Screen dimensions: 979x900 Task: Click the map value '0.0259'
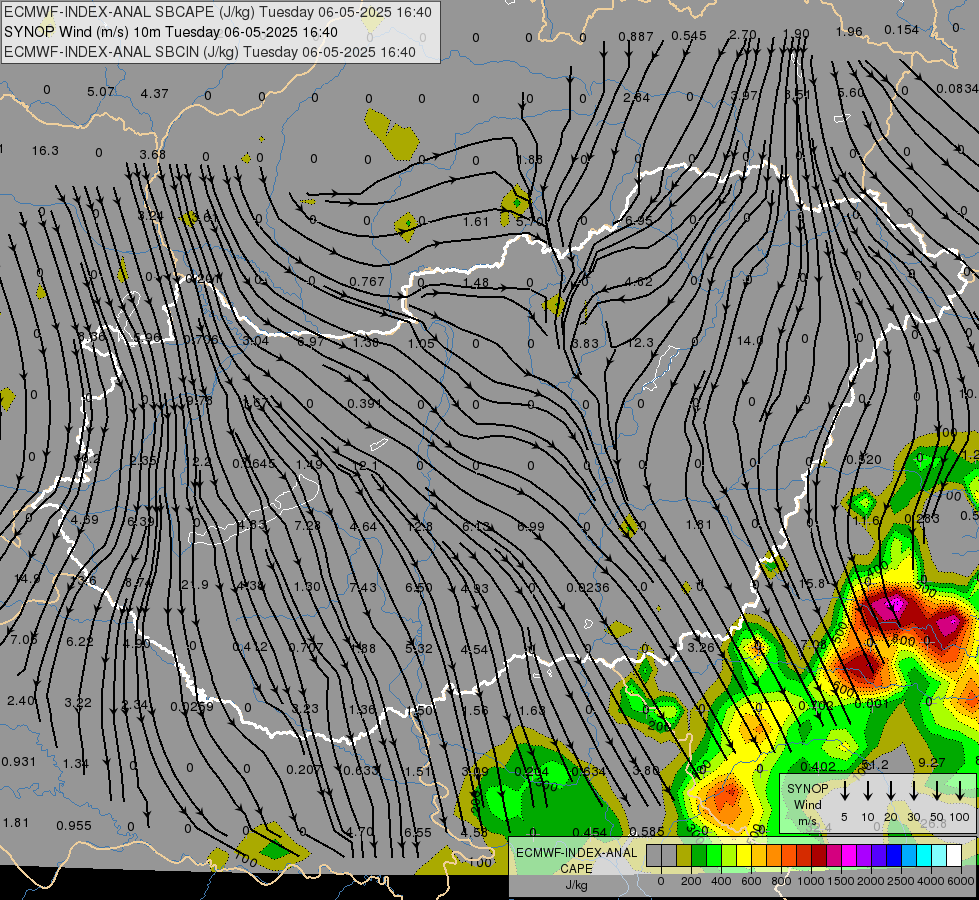point(192,706)
